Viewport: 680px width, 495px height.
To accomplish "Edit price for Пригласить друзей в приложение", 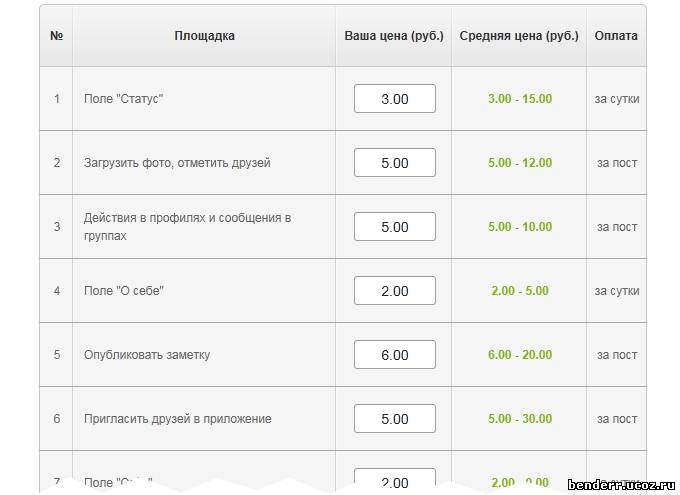I will point(395,419).
